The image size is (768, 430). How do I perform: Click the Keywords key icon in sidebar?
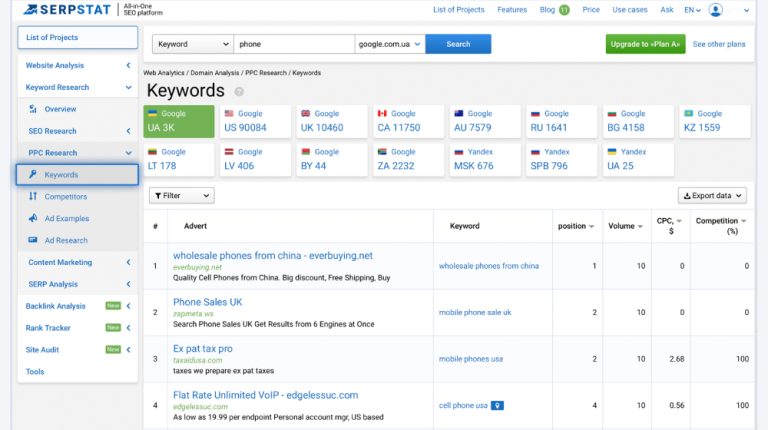coord(33,174)
